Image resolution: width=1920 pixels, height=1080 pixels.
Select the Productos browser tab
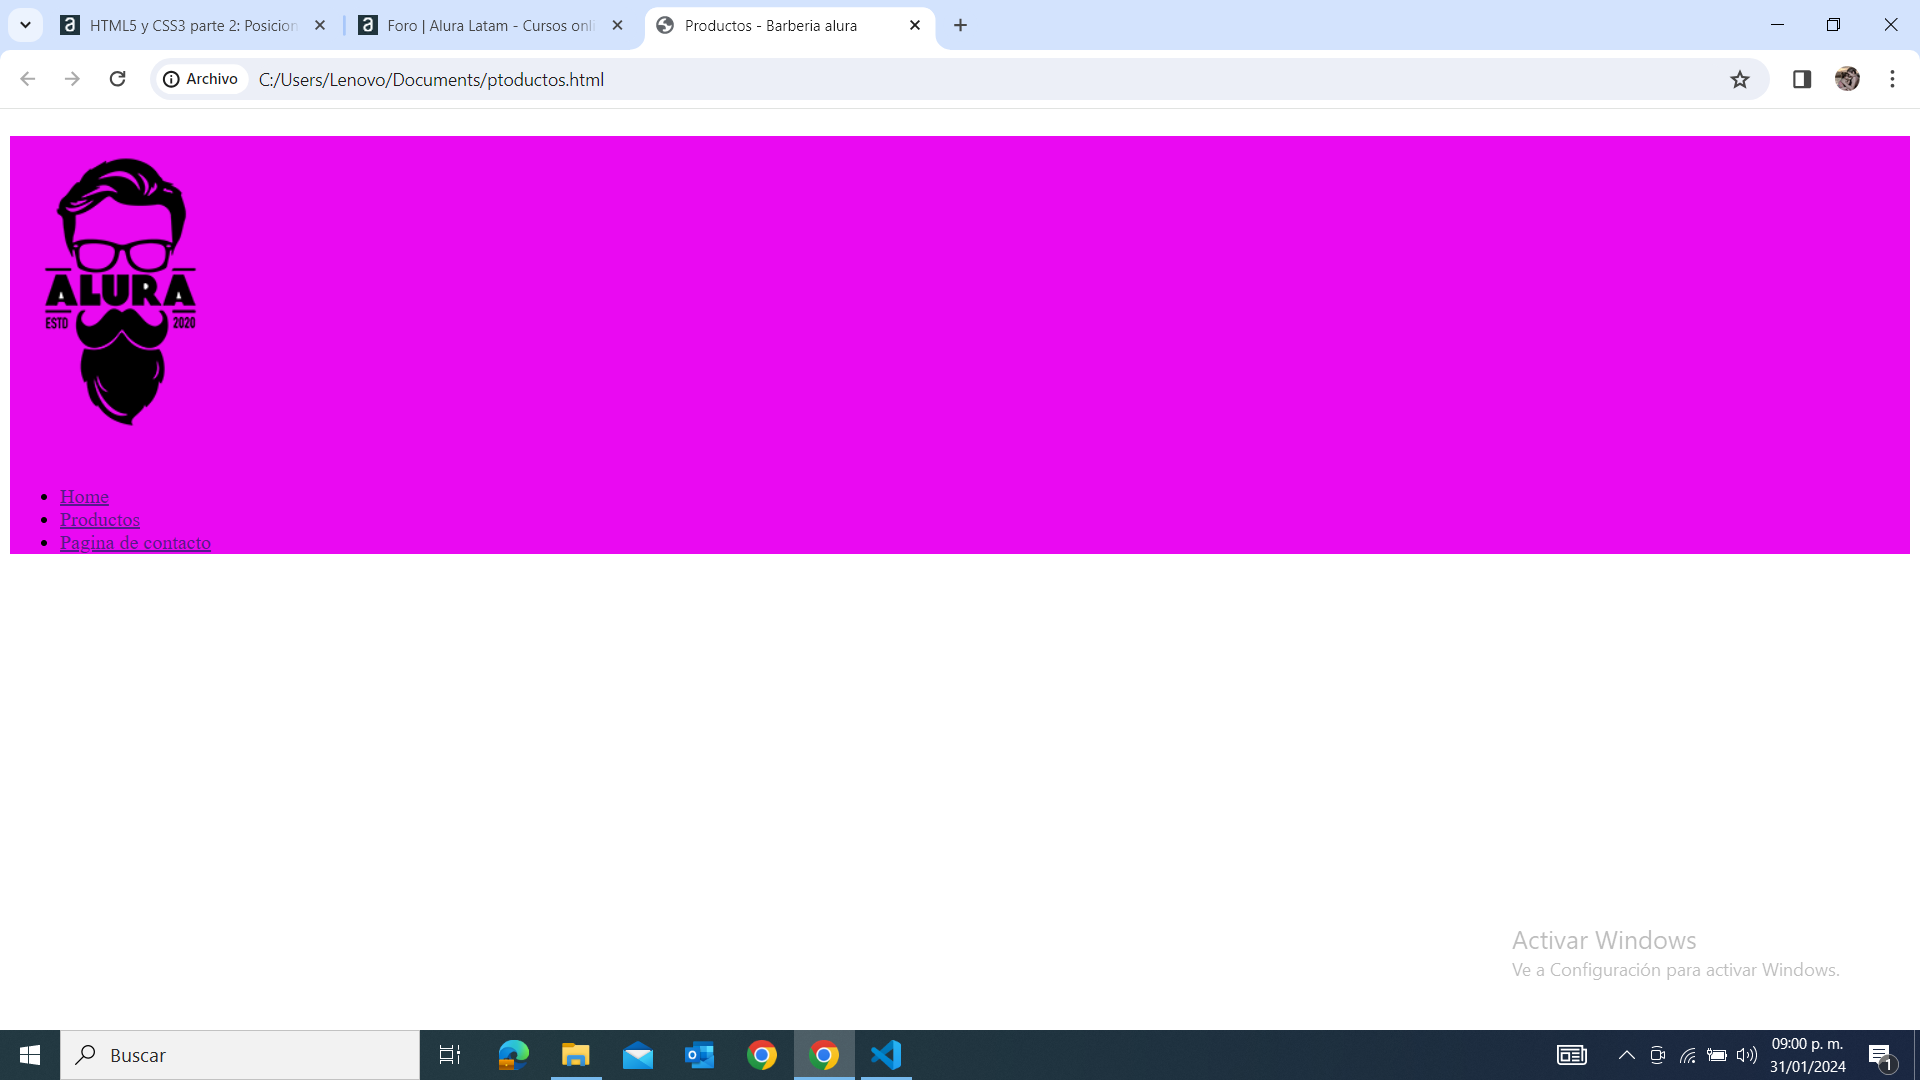(769, 25)
